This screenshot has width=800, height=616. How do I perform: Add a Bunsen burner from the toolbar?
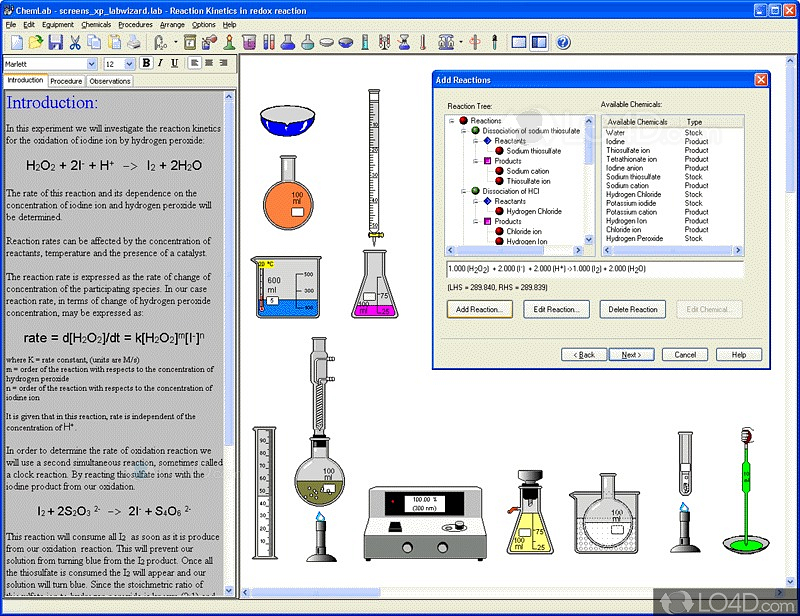tap(227, 42)
